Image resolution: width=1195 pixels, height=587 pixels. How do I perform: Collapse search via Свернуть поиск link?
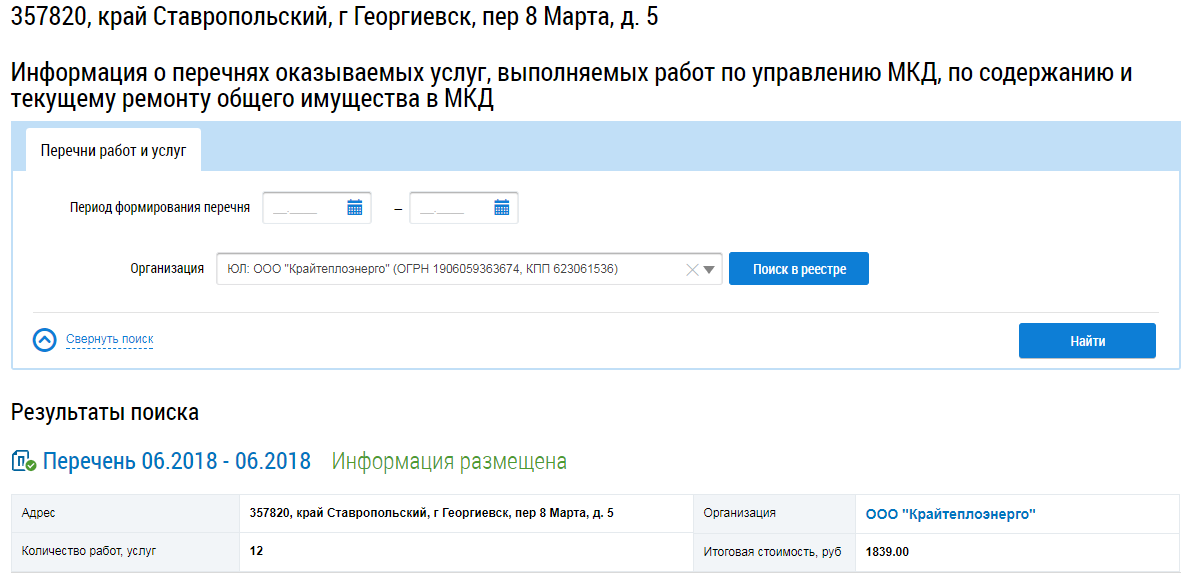pos(109,340)
